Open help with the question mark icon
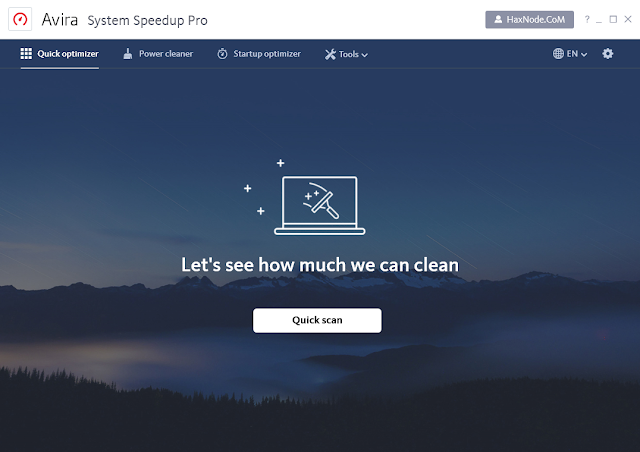This screenshot has width=640, height=452. click(587, 19)
